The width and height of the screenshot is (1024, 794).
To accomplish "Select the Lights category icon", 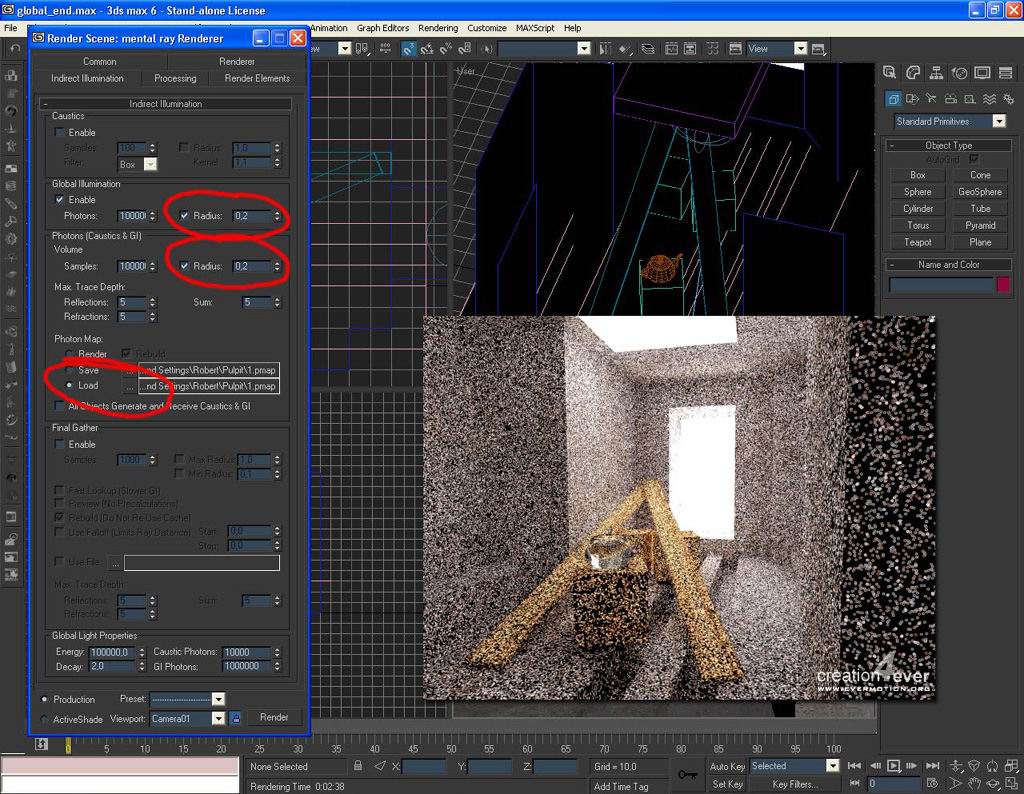I will pos(932,99).
